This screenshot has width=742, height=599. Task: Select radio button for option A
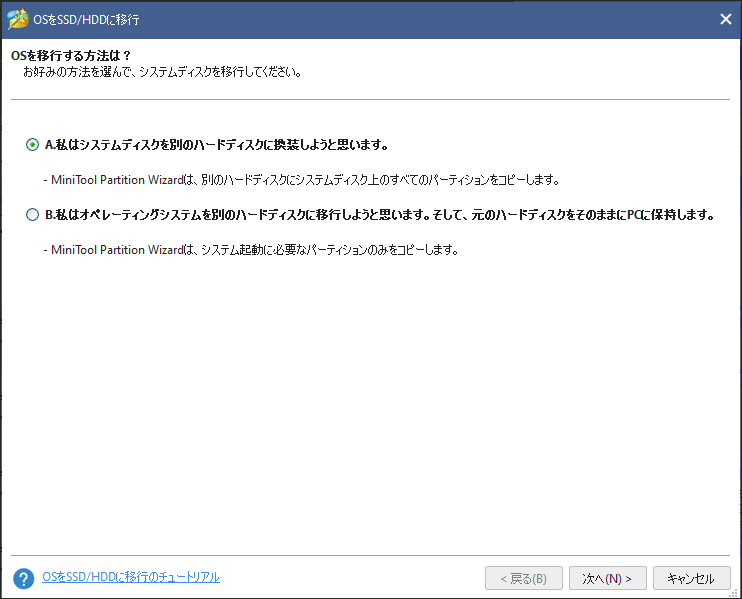point(33,145)
